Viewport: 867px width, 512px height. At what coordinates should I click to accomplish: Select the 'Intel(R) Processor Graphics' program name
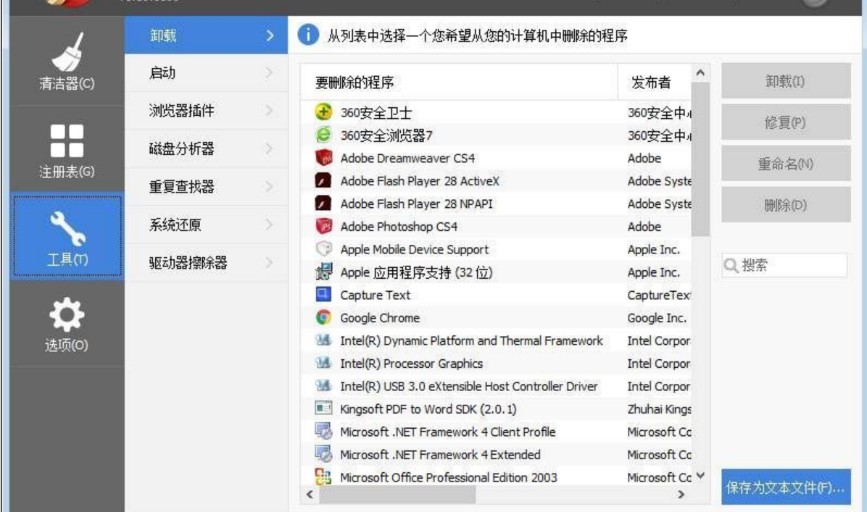pyautogui.click(x=411, y=363)
